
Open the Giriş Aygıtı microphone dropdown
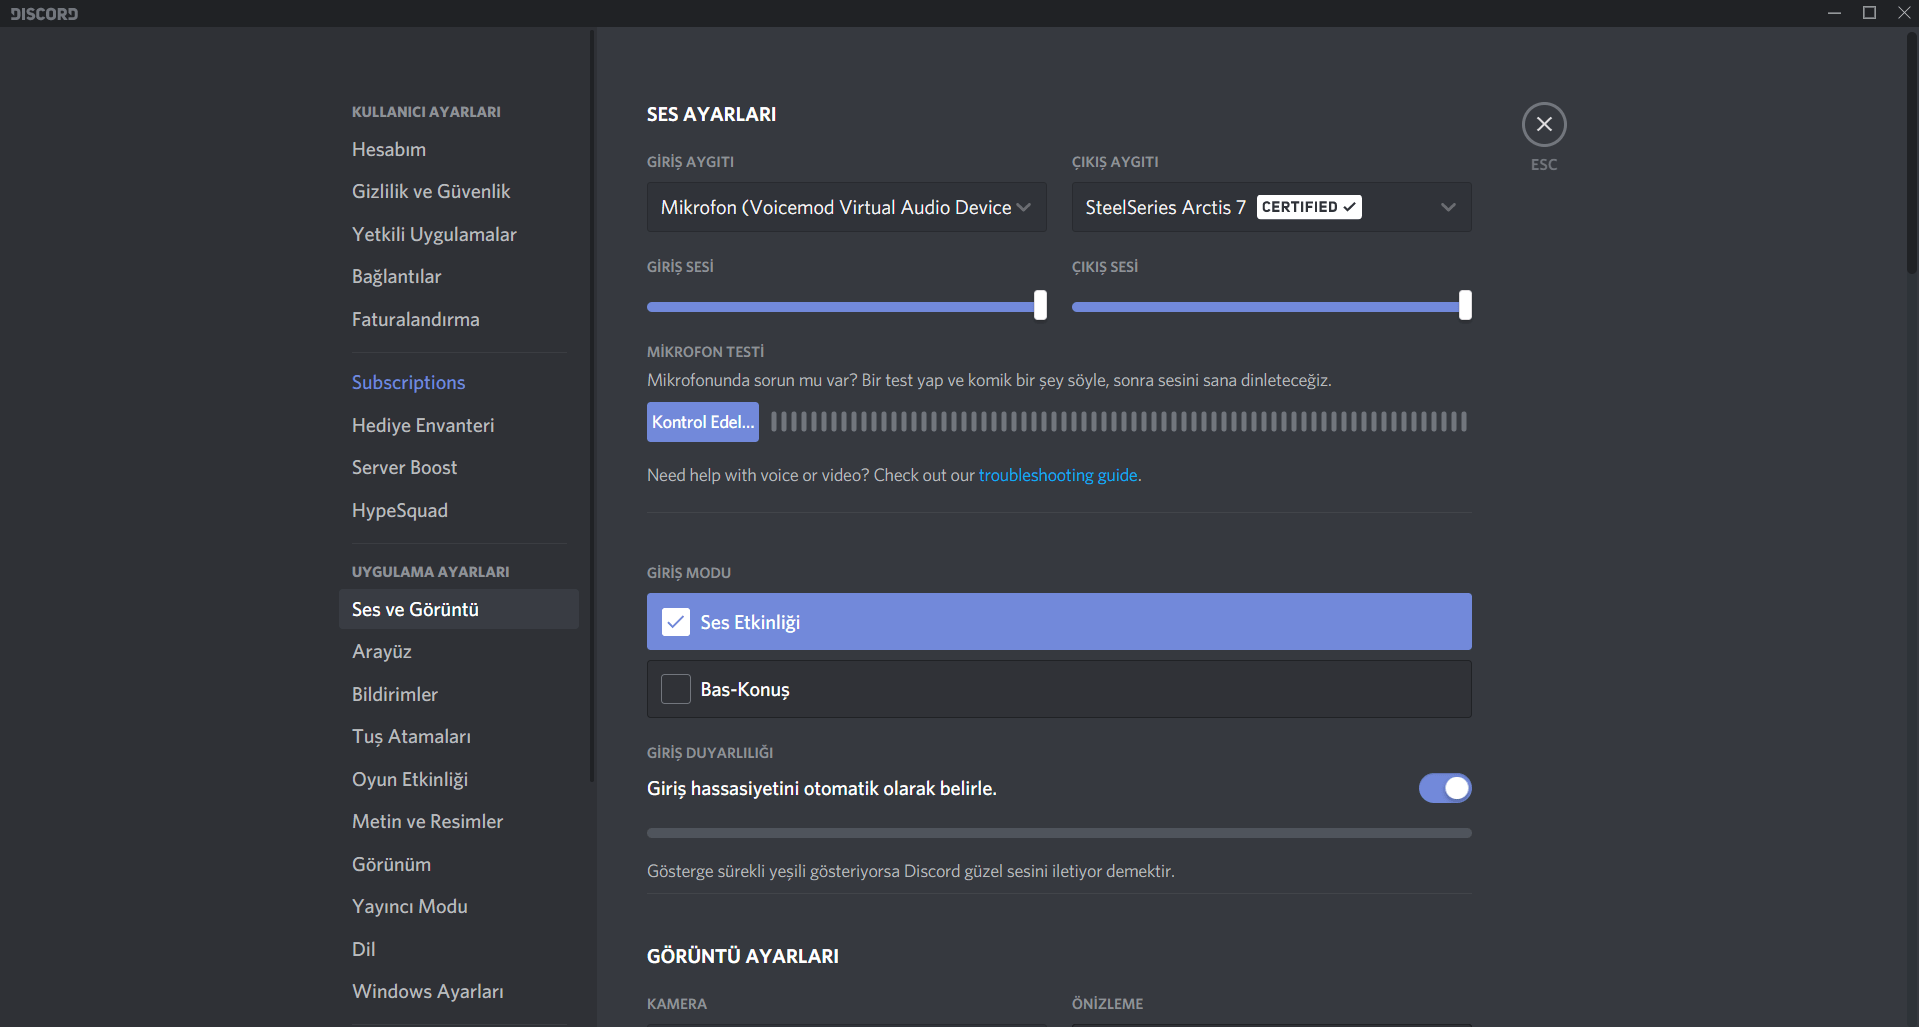pos(846,207)
